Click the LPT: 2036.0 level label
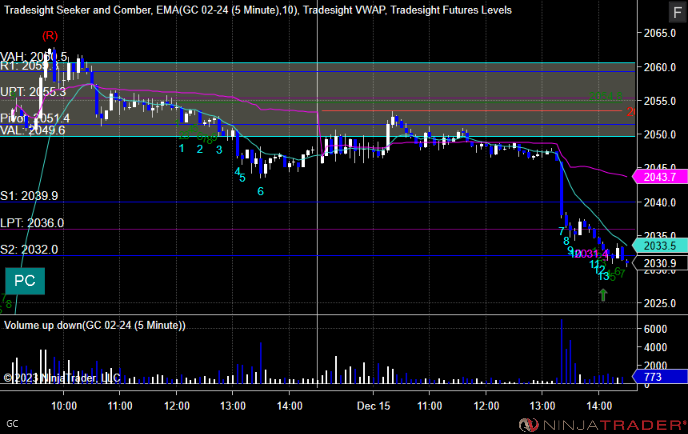Image resolution: width=688 pixels, height=434 pixels. click(x=32, y=223)
